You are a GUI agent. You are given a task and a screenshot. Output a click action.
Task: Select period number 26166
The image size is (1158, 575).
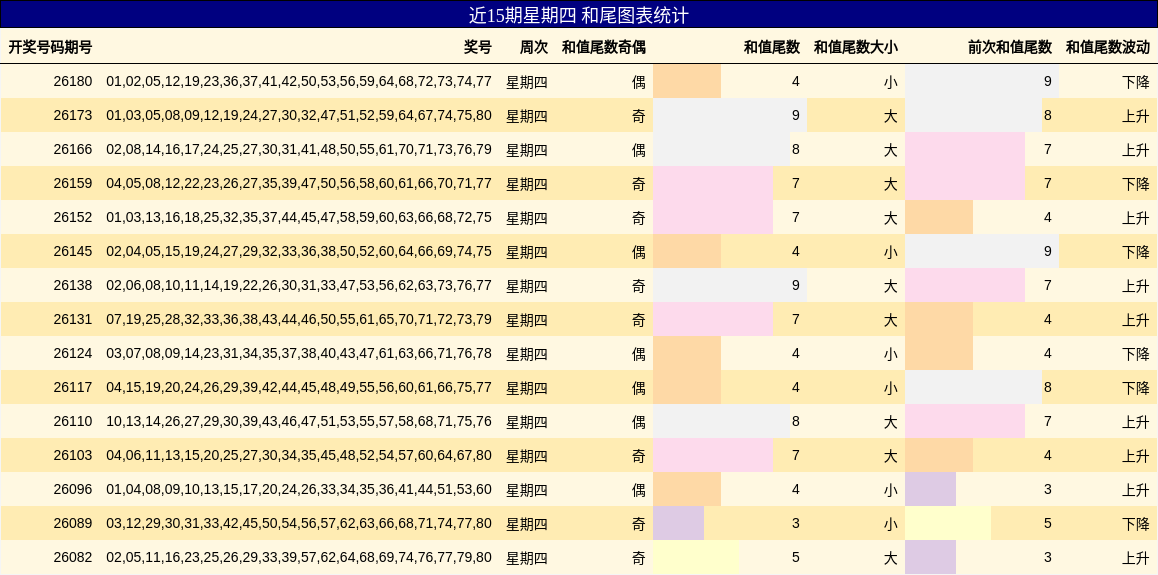click(x=72, y=149)
